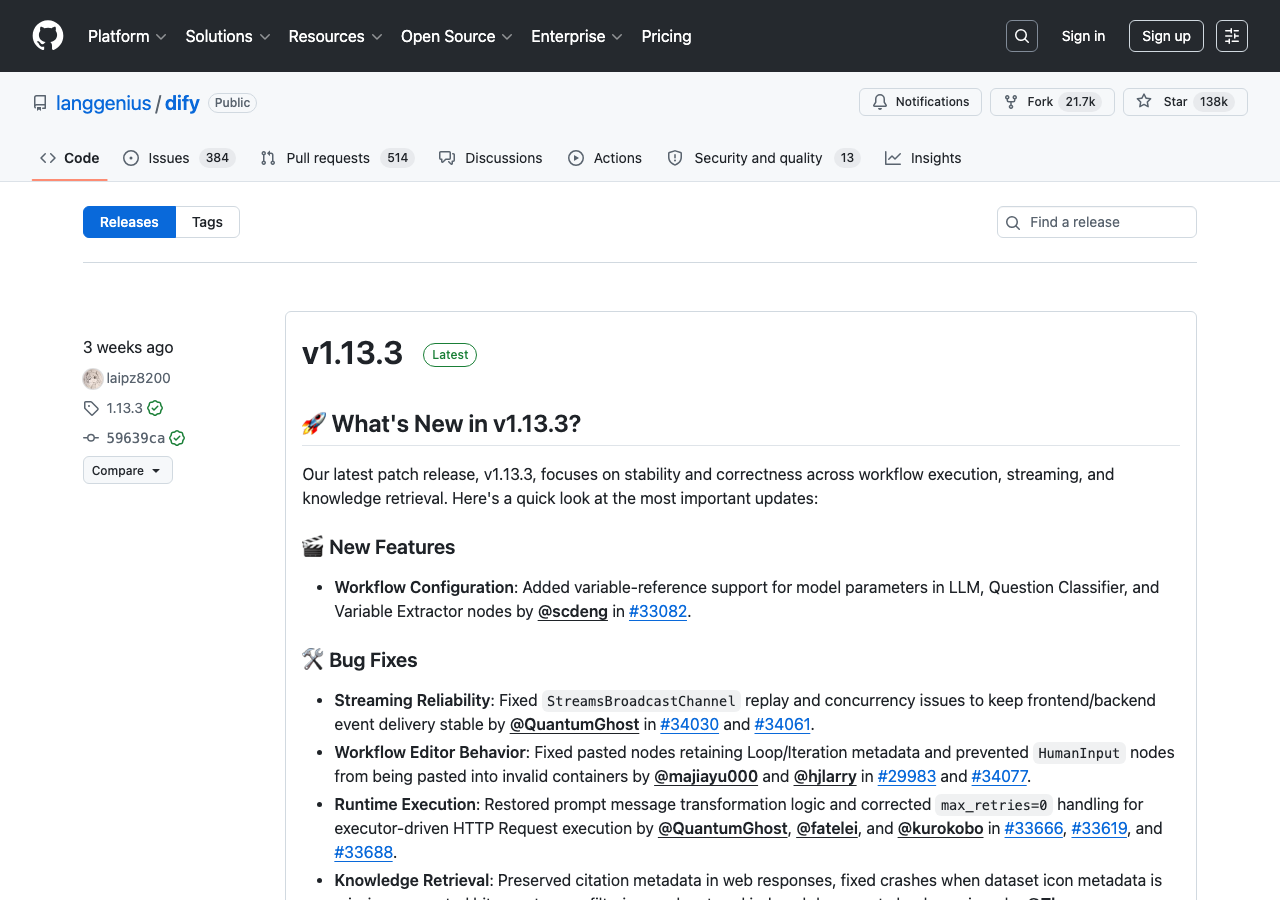Open the 1.13.3 tag link
Screen dimensions: 1280x900
coord(124,408)
